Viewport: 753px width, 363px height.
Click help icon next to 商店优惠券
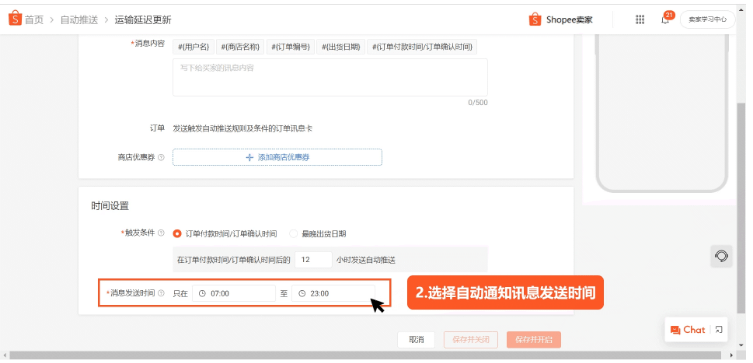[161, 157]
